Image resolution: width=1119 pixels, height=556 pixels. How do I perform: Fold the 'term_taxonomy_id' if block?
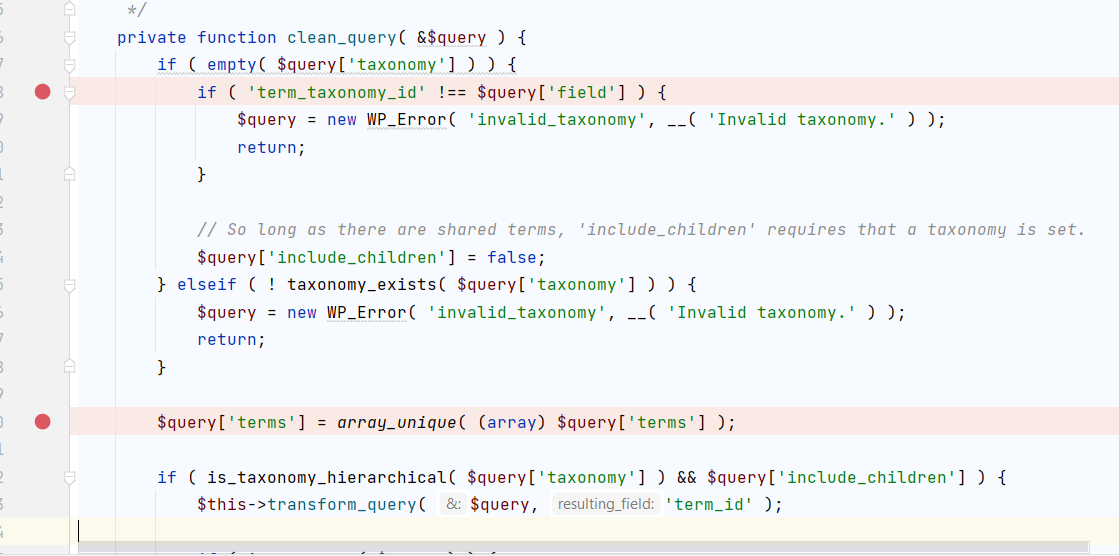[69, 92]
